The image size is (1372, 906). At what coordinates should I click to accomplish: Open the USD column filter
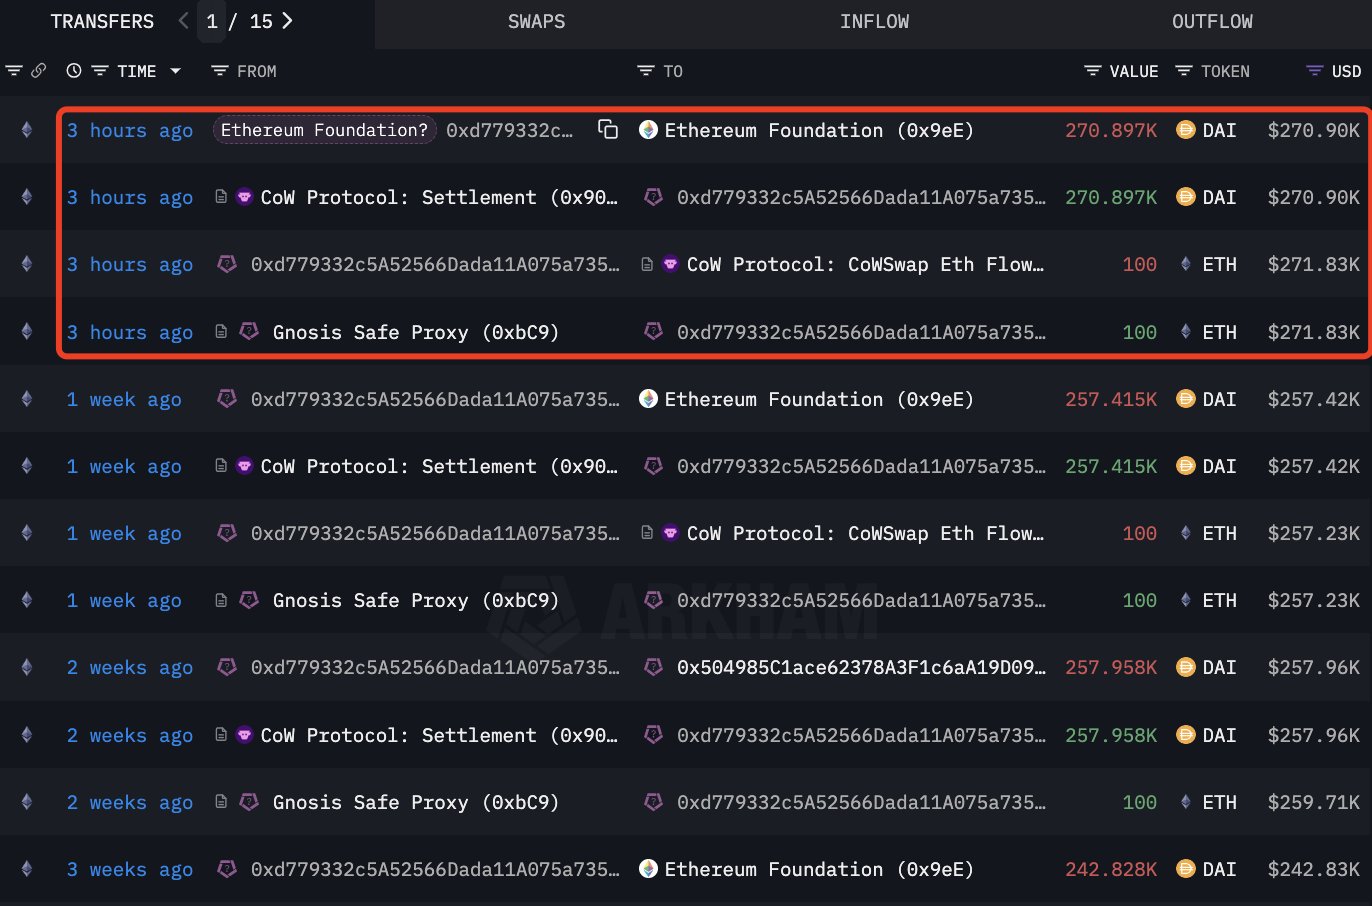[x=1314, y=71]
